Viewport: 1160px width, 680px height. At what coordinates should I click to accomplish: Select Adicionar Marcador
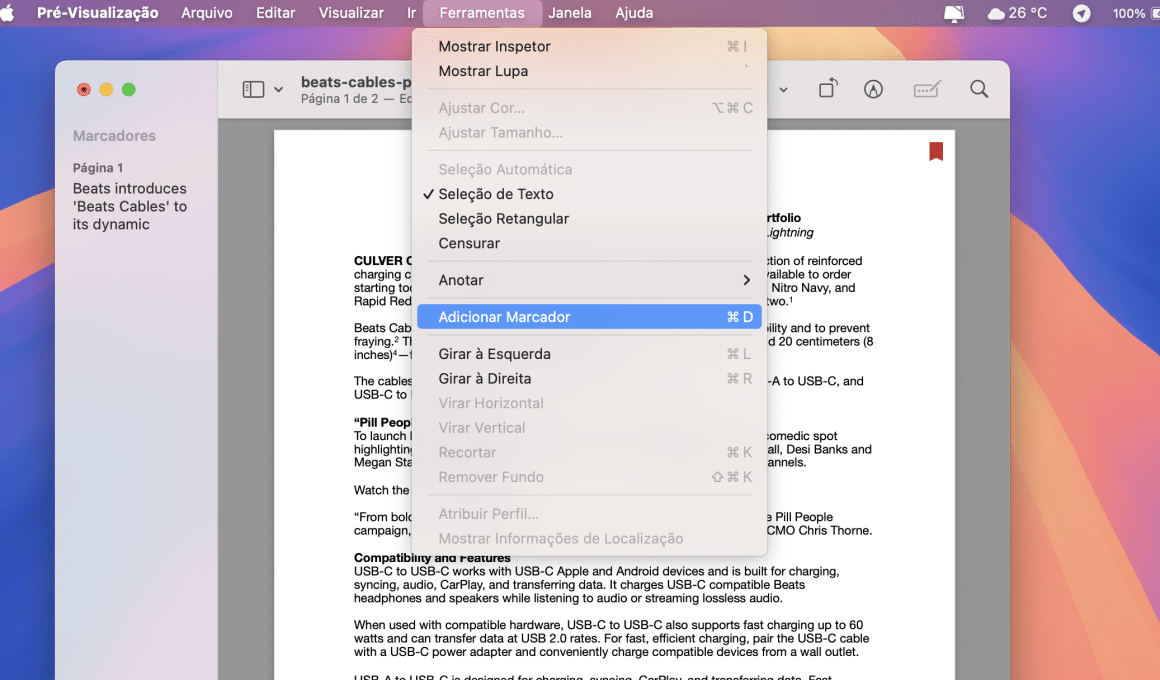(x=590, y=317)
